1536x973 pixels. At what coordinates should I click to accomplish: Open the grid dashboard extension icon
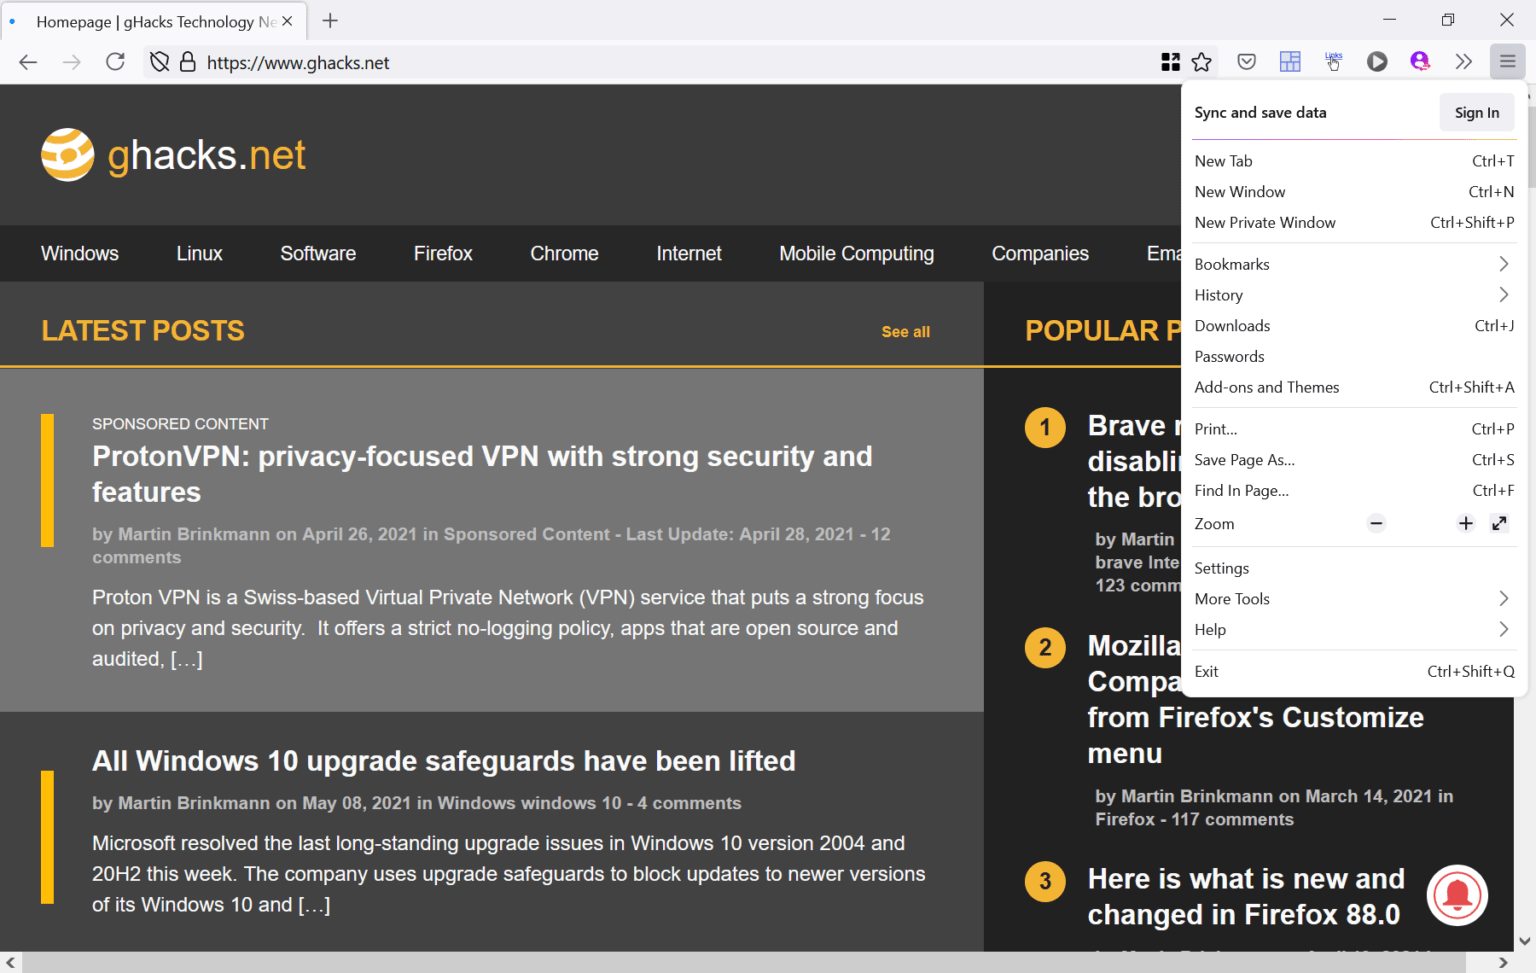coord(1289,61)
